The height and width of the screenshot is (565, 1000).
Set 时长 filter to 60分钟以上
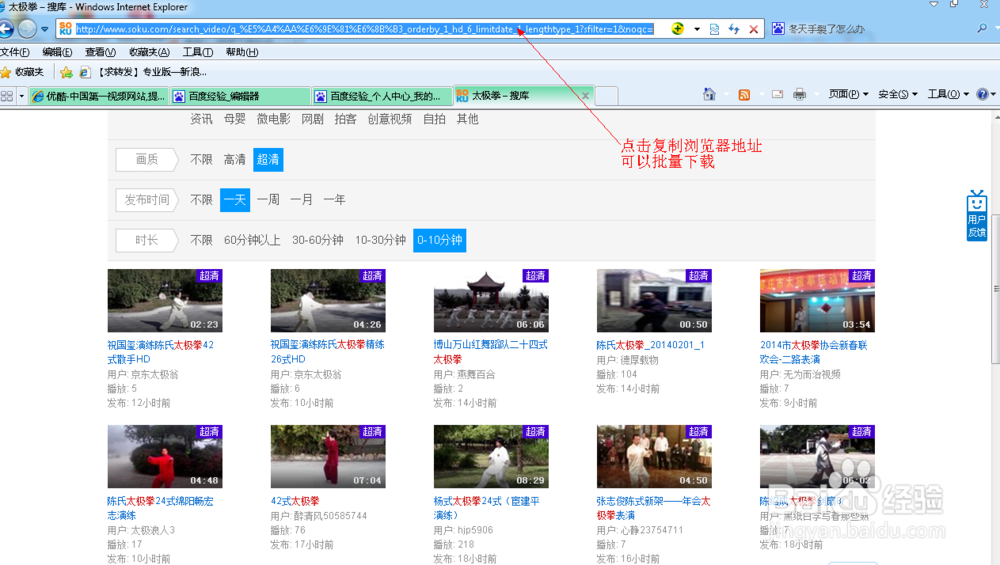[252, 240]
